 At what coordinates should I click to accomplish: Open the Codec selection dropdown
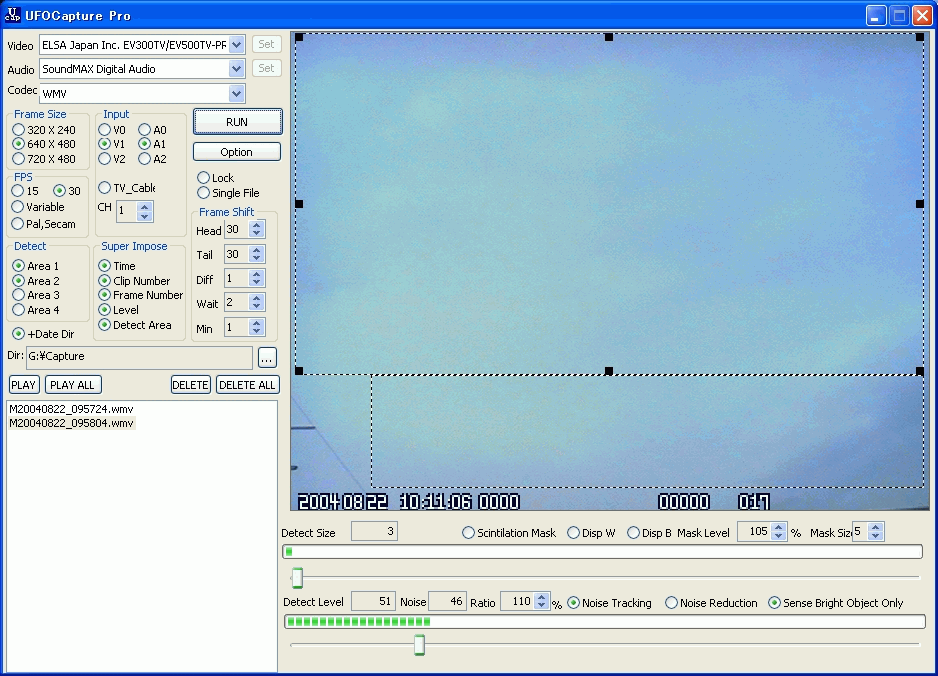237,94
